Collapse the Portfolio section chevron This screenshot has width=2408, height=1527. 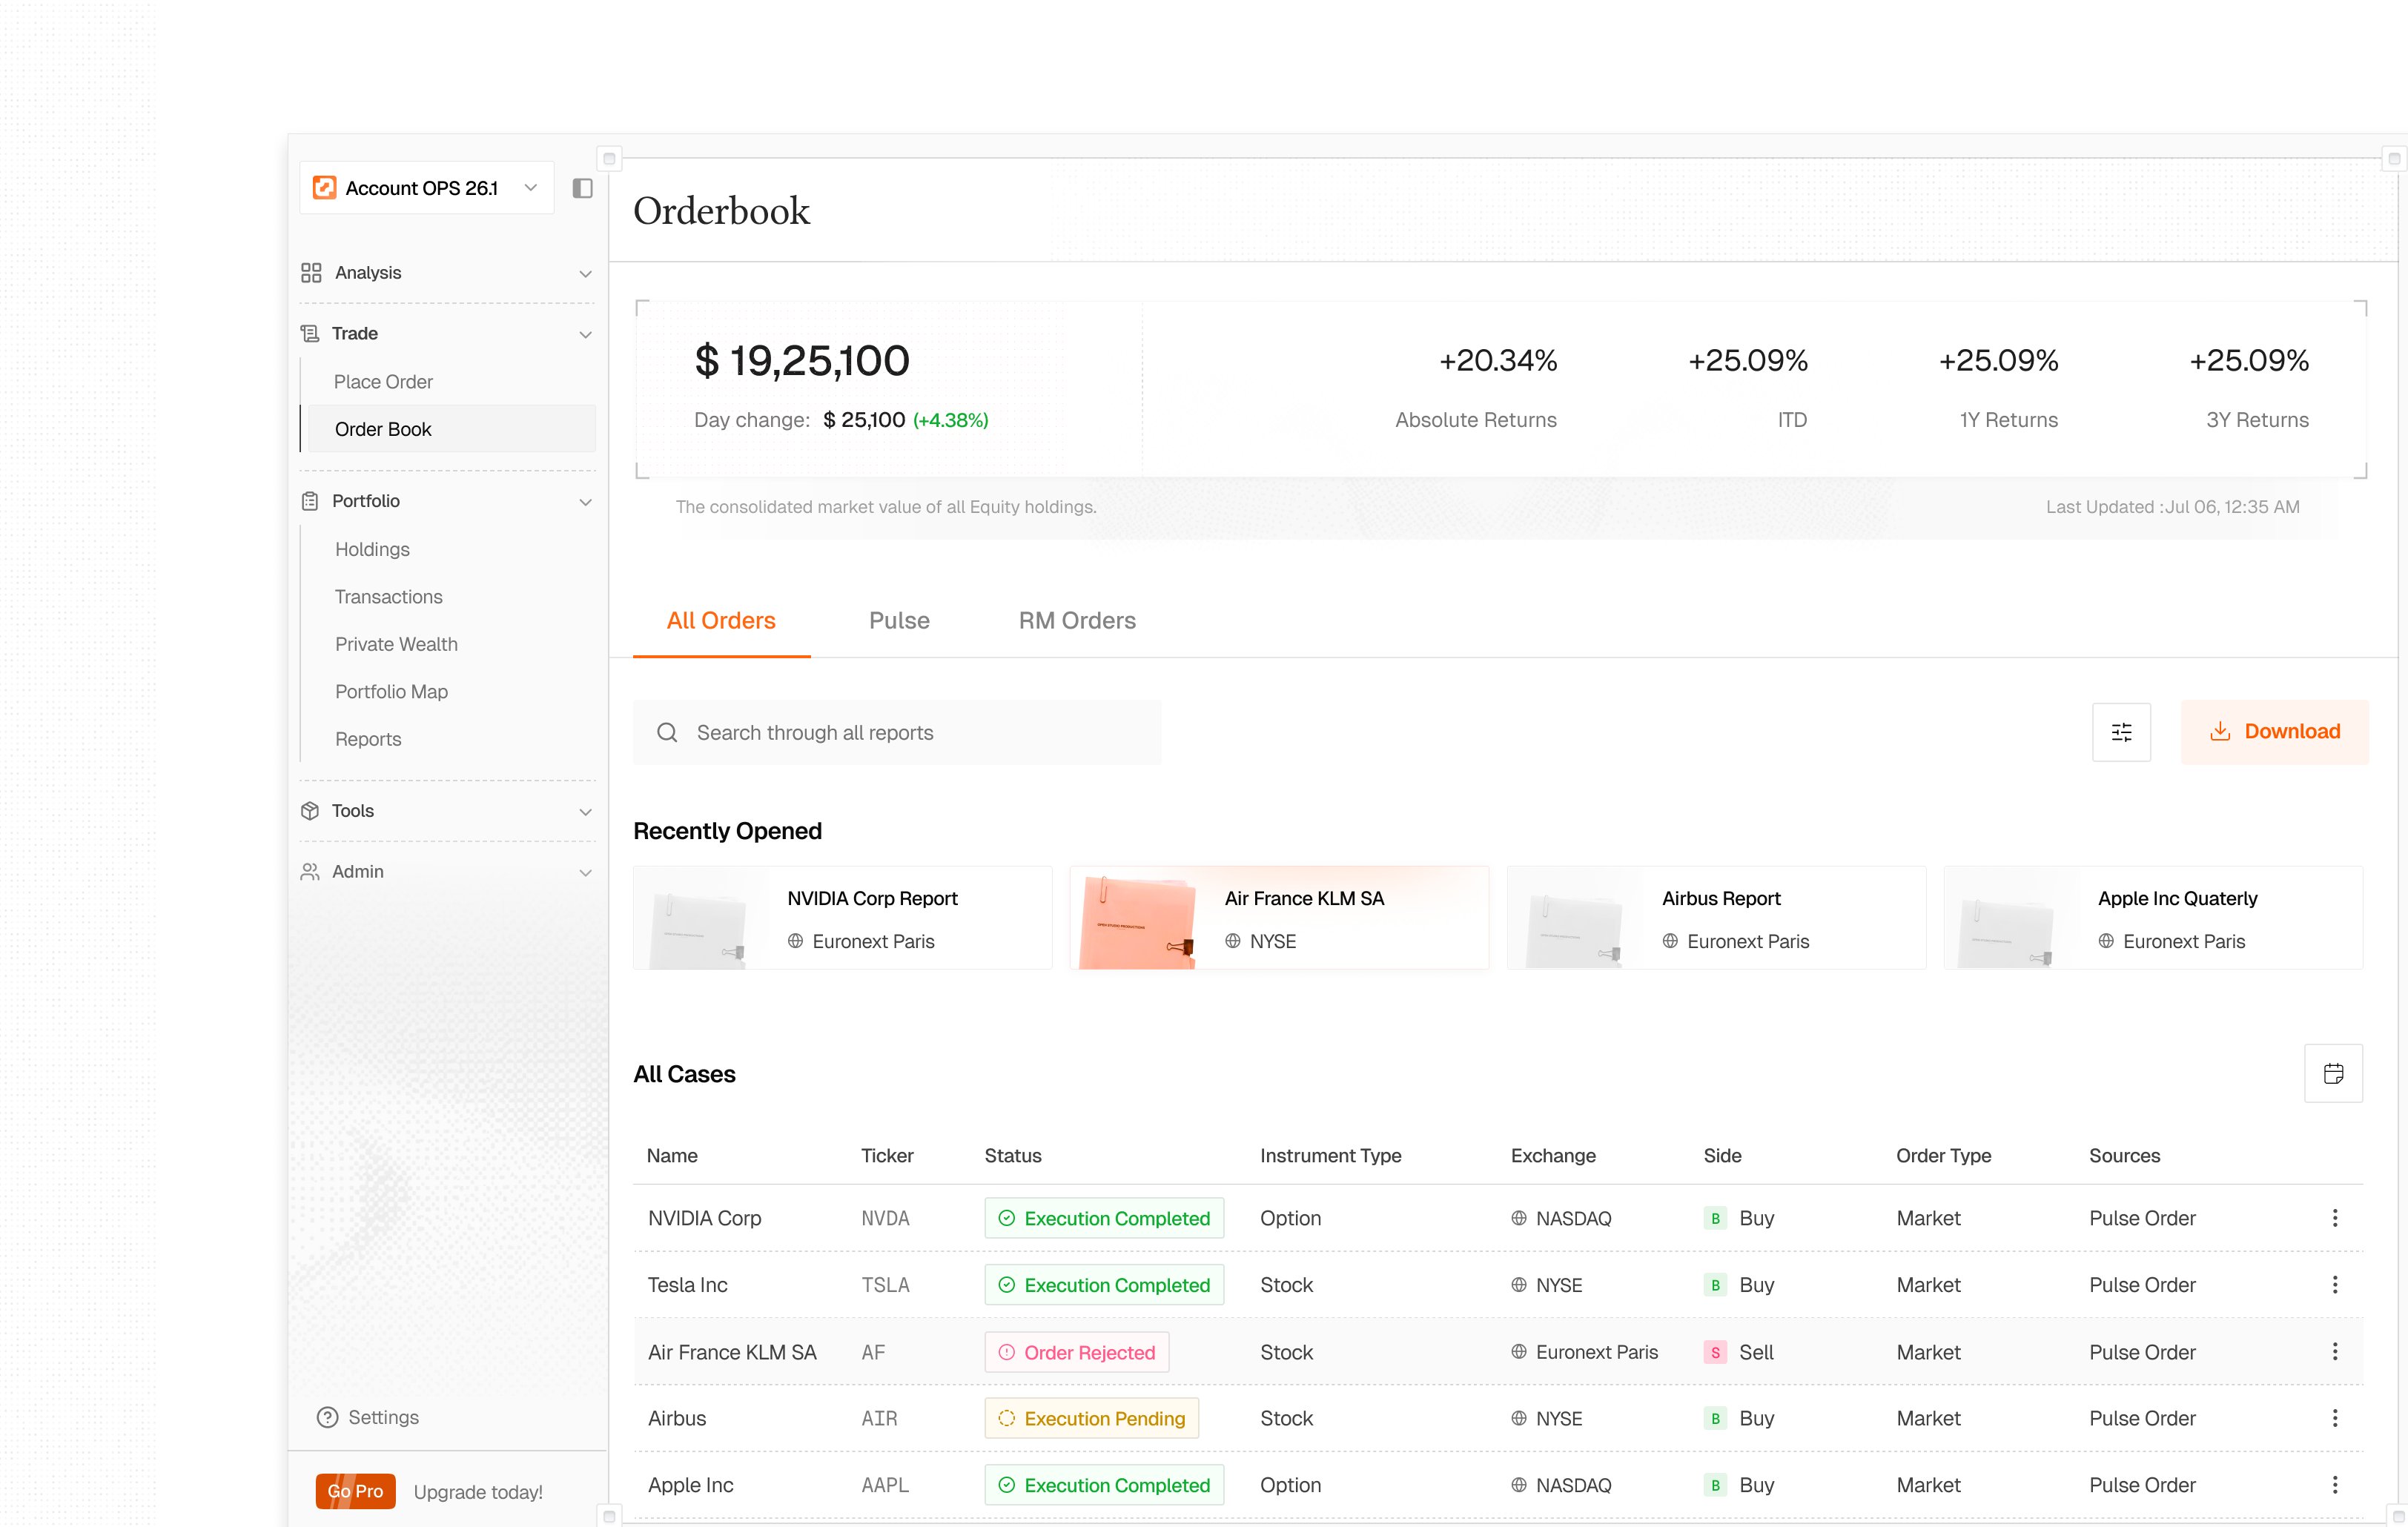tap(586, 501)
